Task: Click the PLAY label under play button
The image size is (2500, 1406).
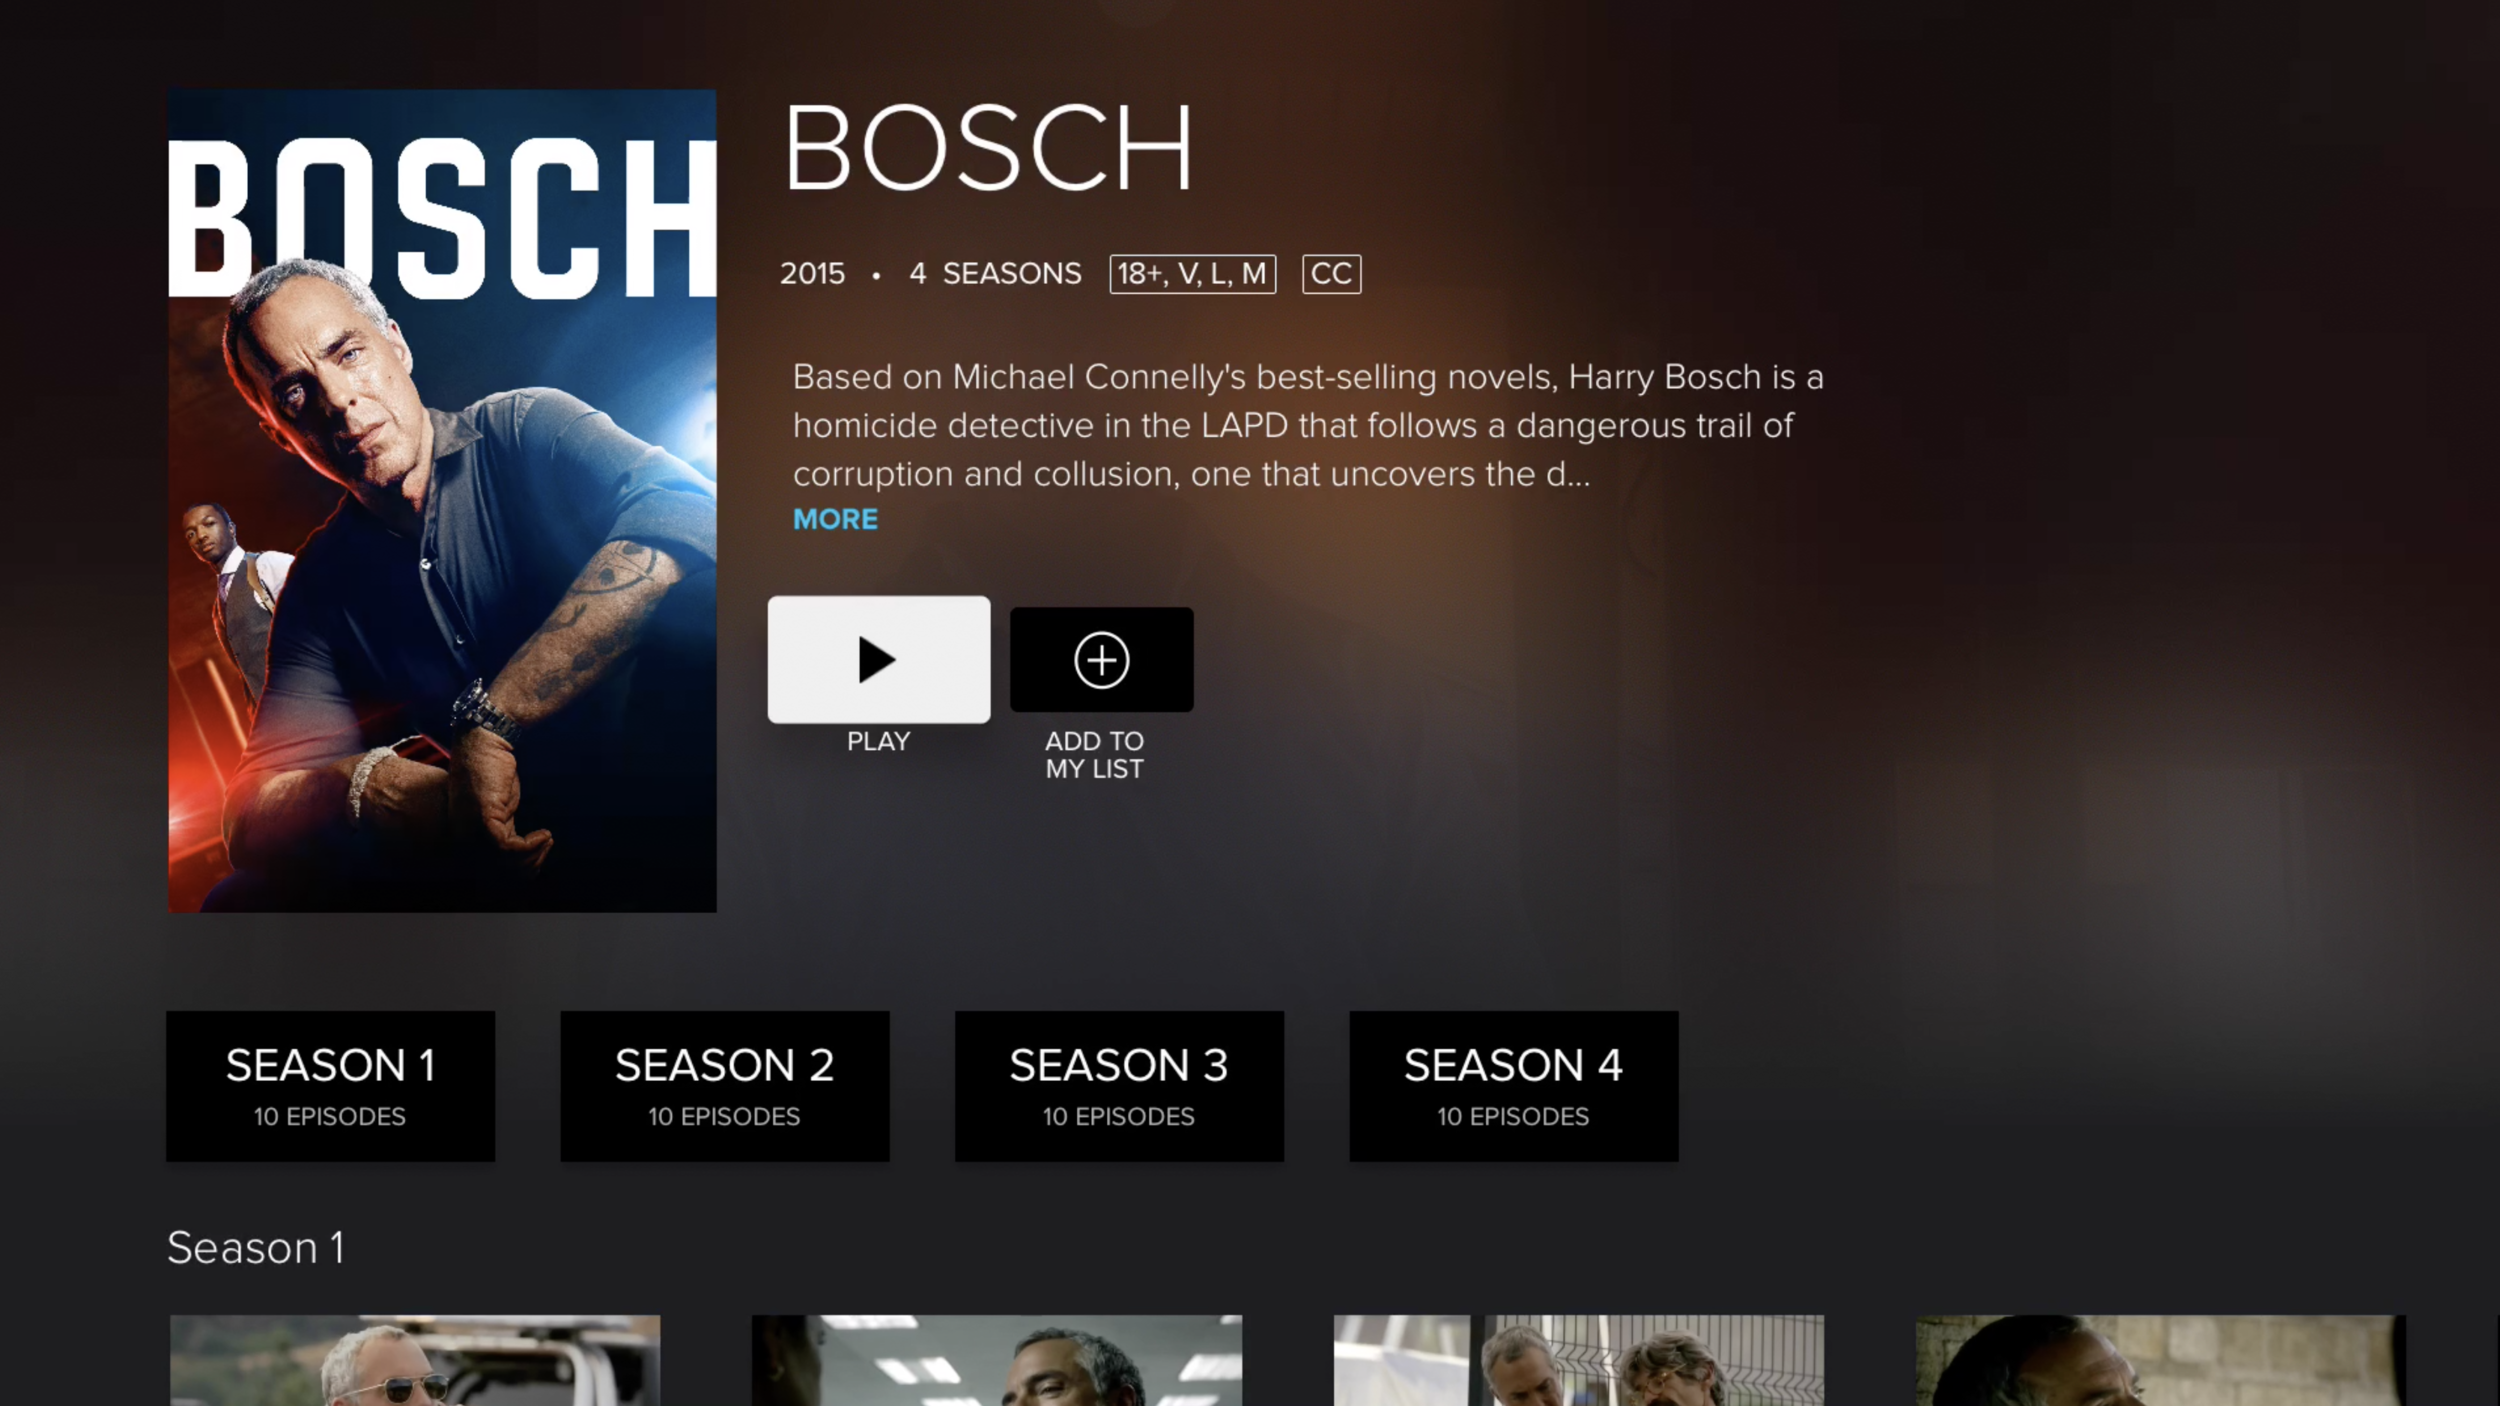Action: coord(878,741)
